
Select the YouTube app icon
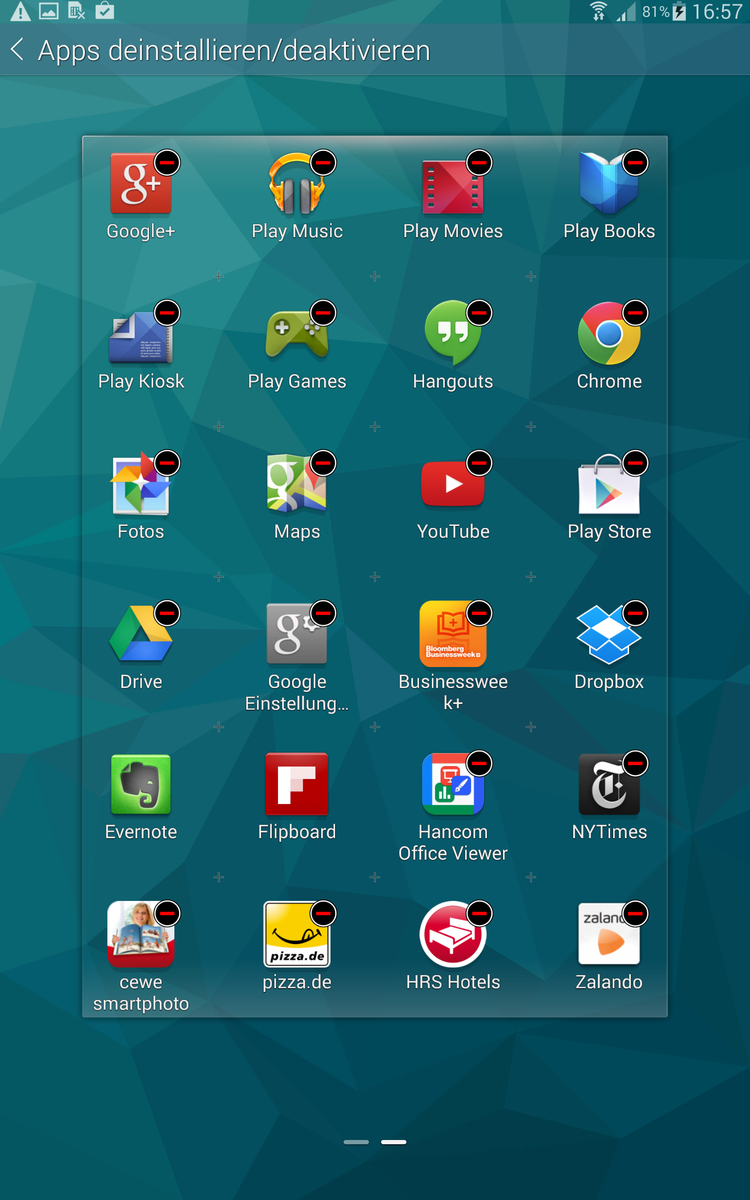pos(453,484)
